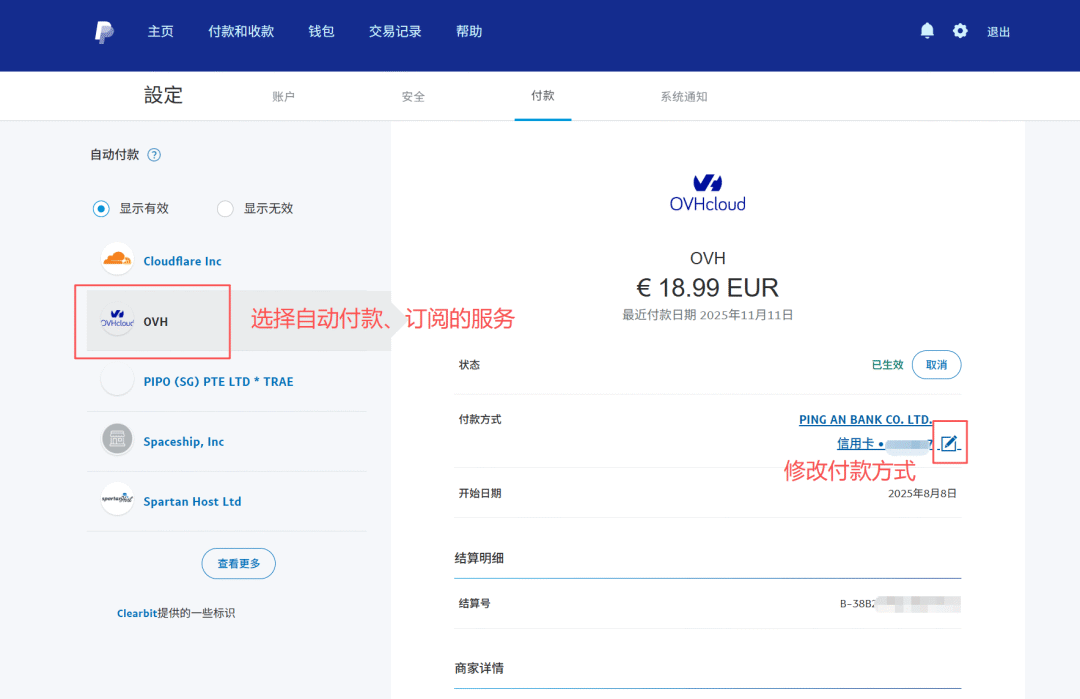Select the PIPO (SG) PTE LTD circle icon
1080x699 pixels.
coord(117,381)
